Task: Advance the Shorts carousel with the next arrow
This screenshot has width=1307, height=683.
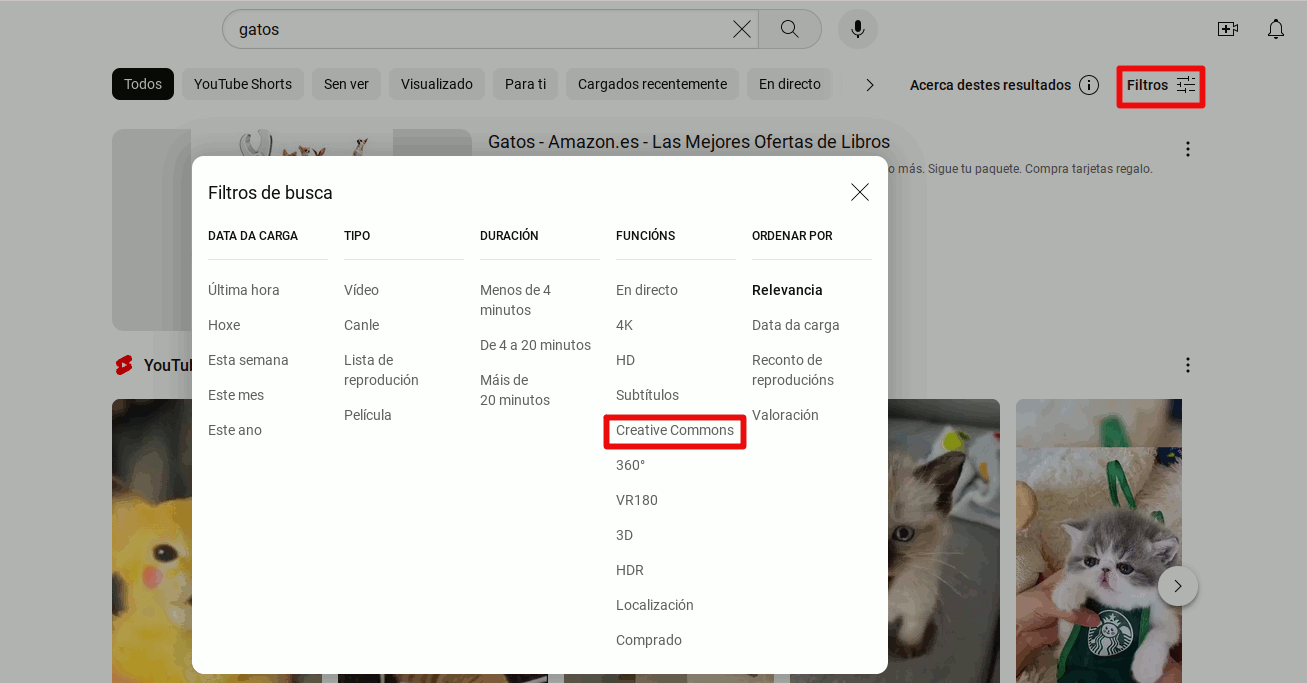Action: 1177,586
